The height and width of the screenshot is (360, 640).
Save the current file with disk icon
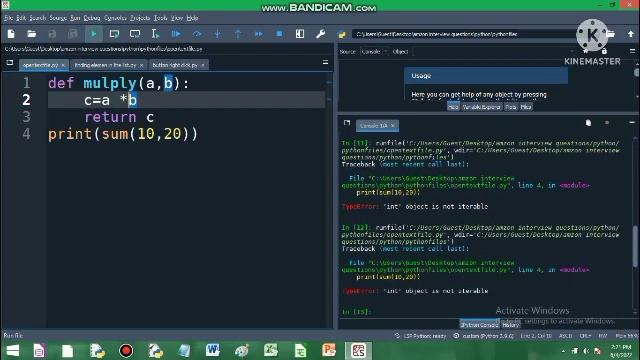tap(52, 34)
